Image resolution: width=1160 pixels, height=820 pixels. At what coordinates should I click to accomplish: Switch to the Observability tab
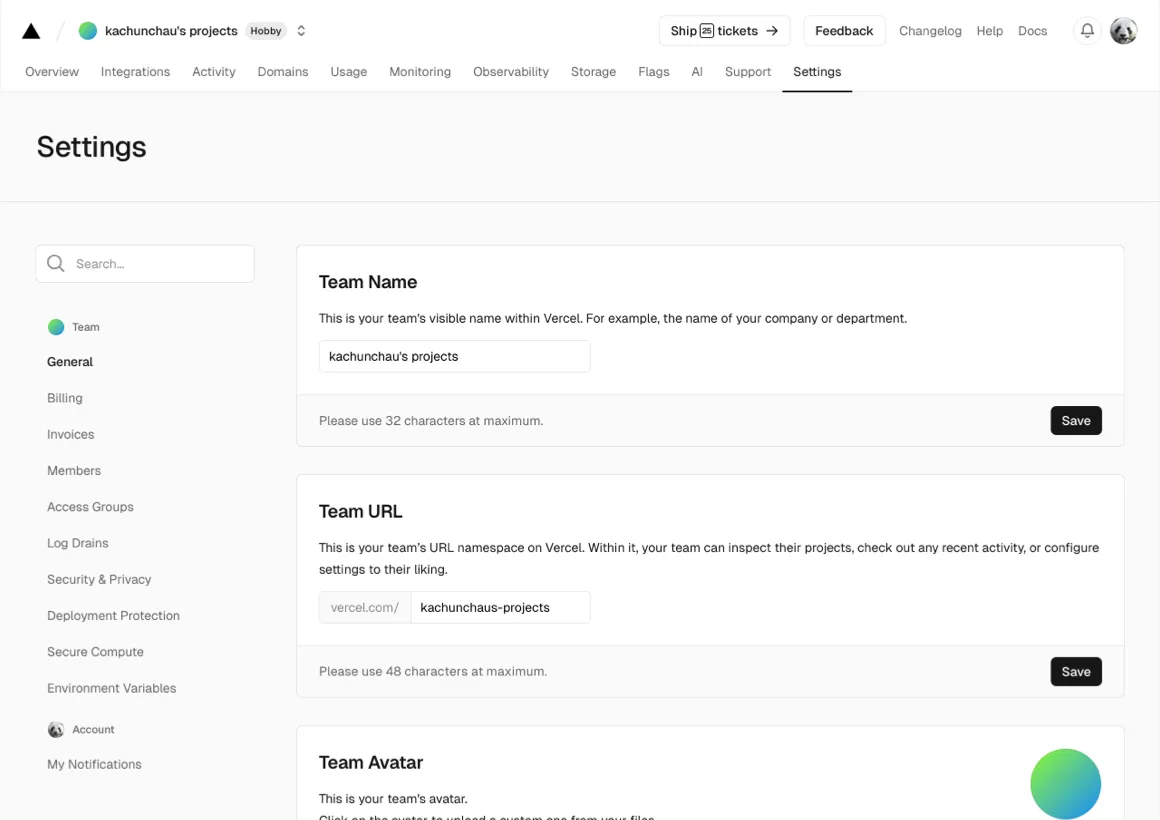click(x=510, y=72)
